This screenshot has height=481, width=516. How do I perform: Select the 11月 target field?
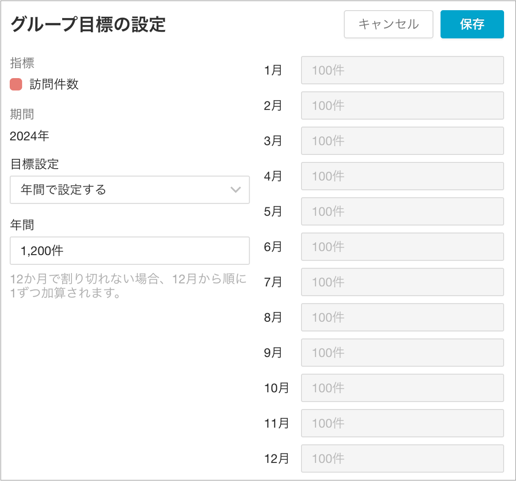click(x=402, y=423)
